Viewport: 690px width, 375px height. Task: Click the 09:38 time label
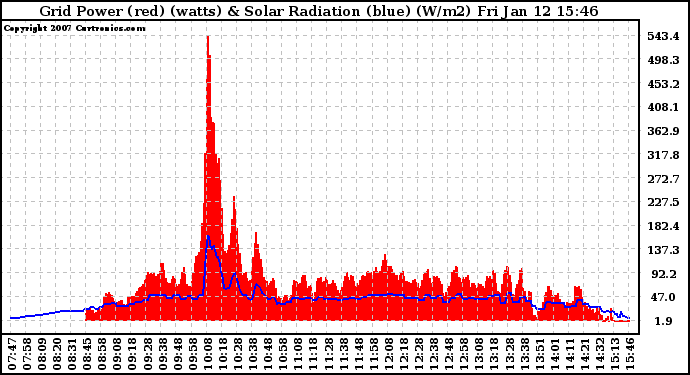pyautogui.click(x=162, y=354)
